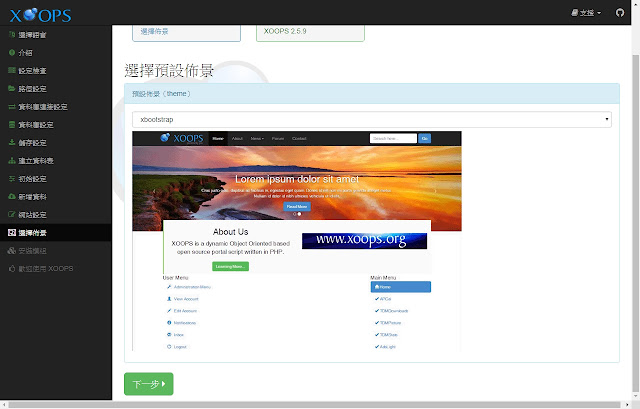
Task: Open the 安裝模組 sidebar step
Action: click(56, 251)
